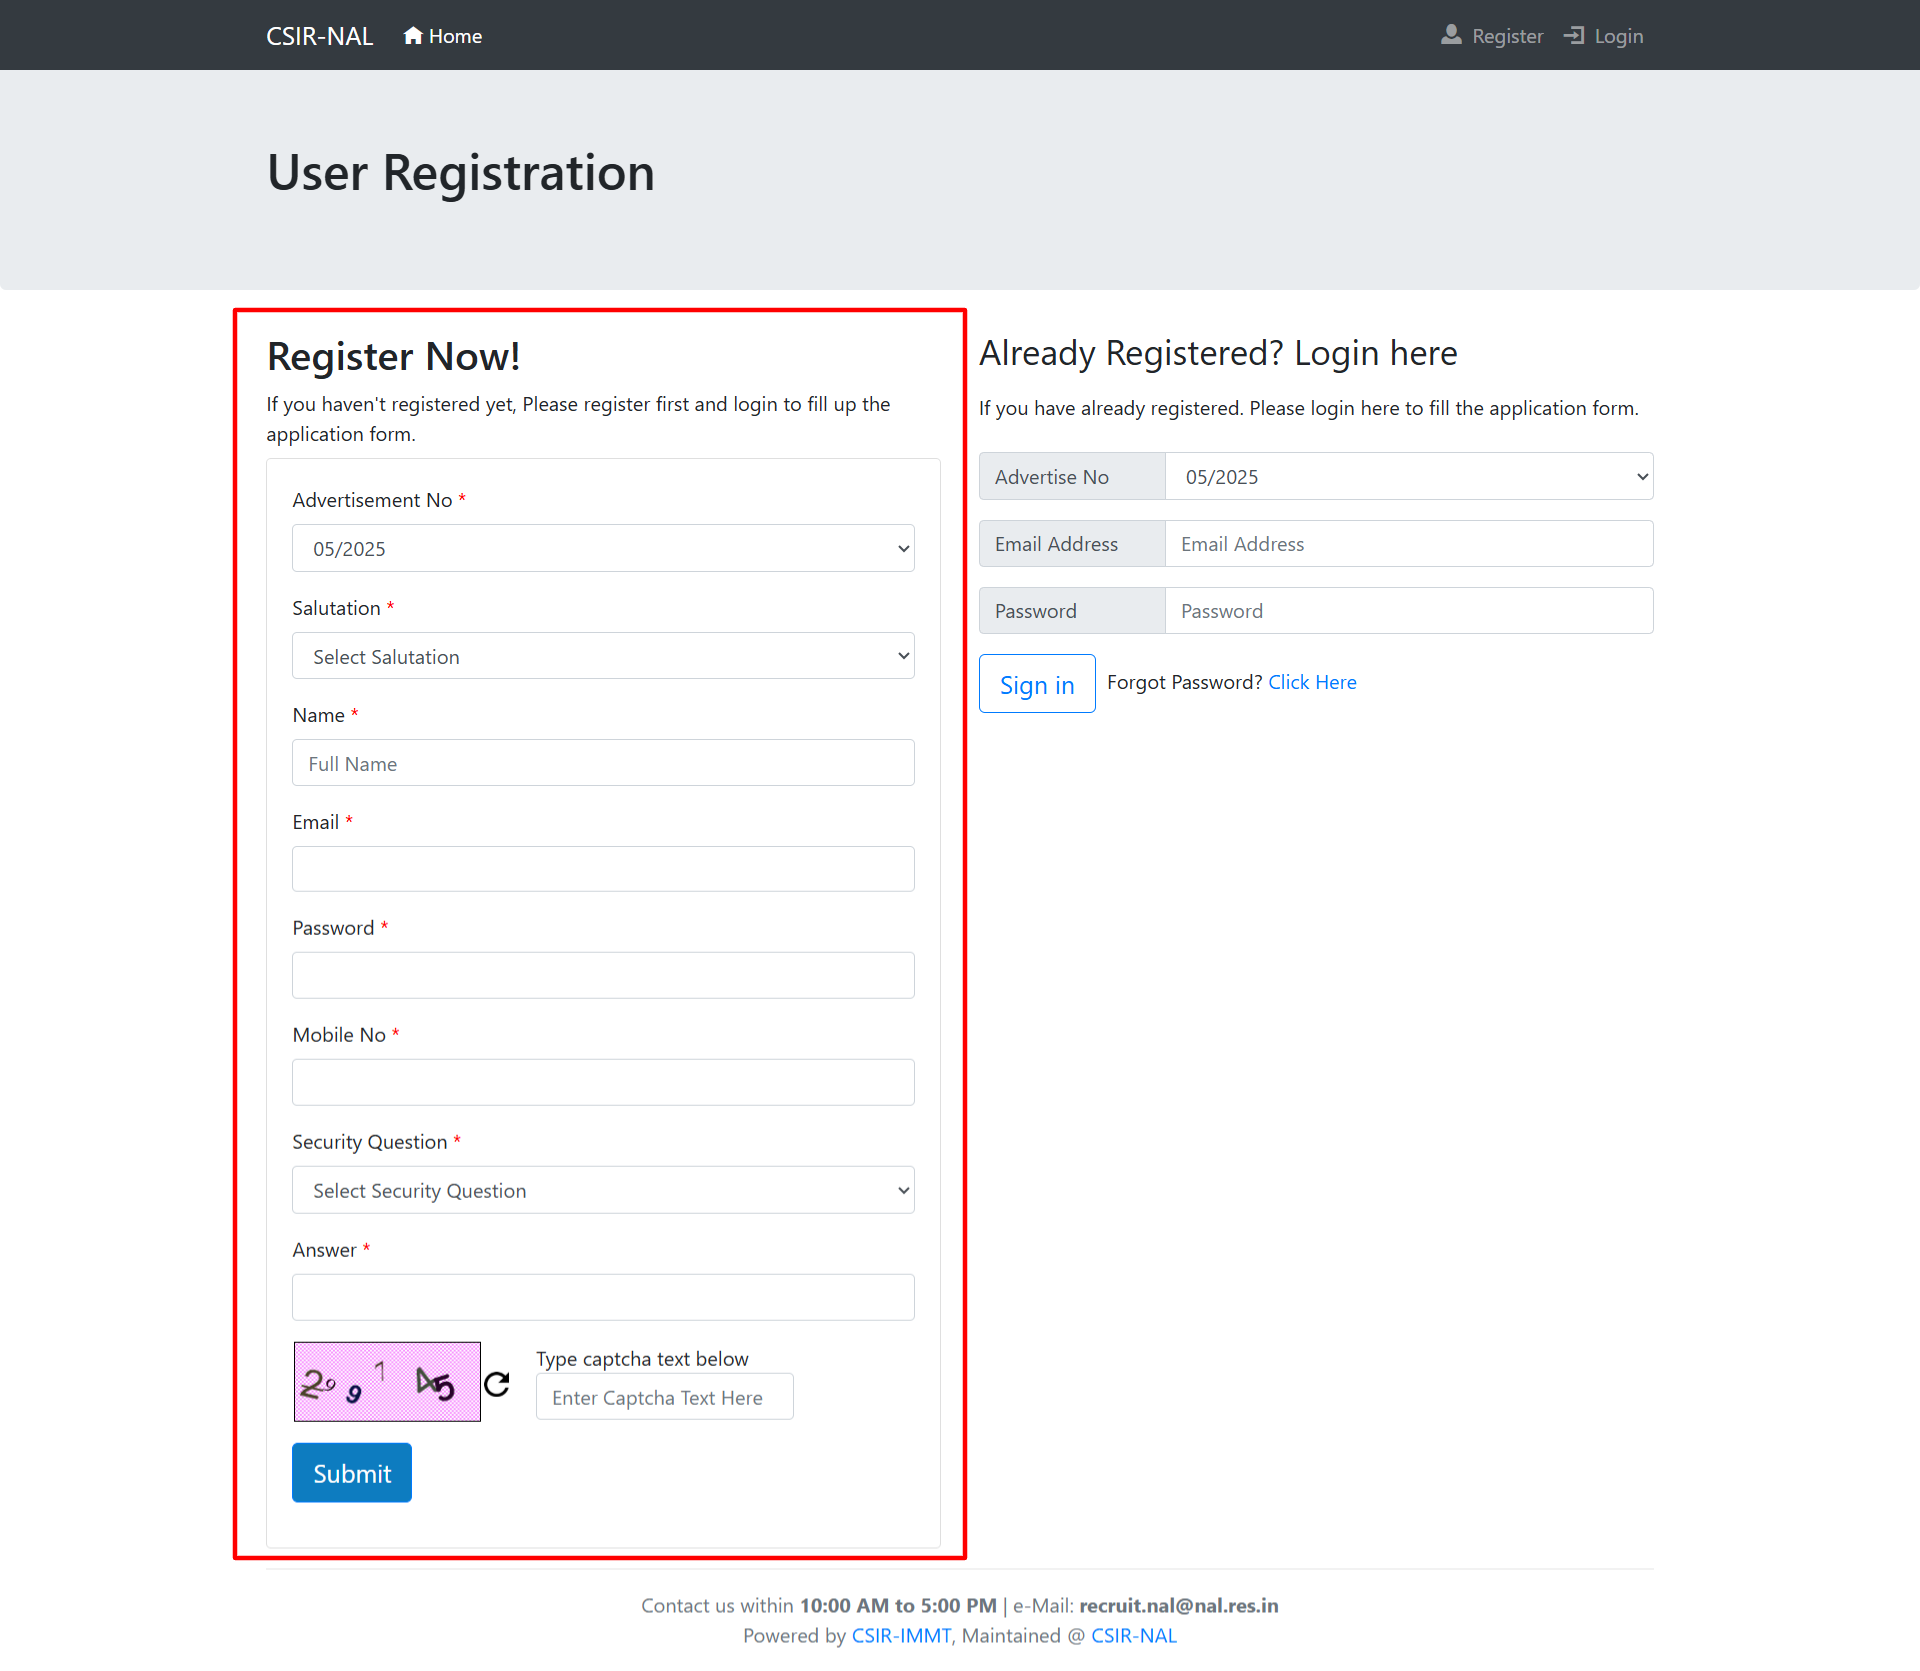
Task: Click the Login arrow icon
Action: coord(1574,36)
